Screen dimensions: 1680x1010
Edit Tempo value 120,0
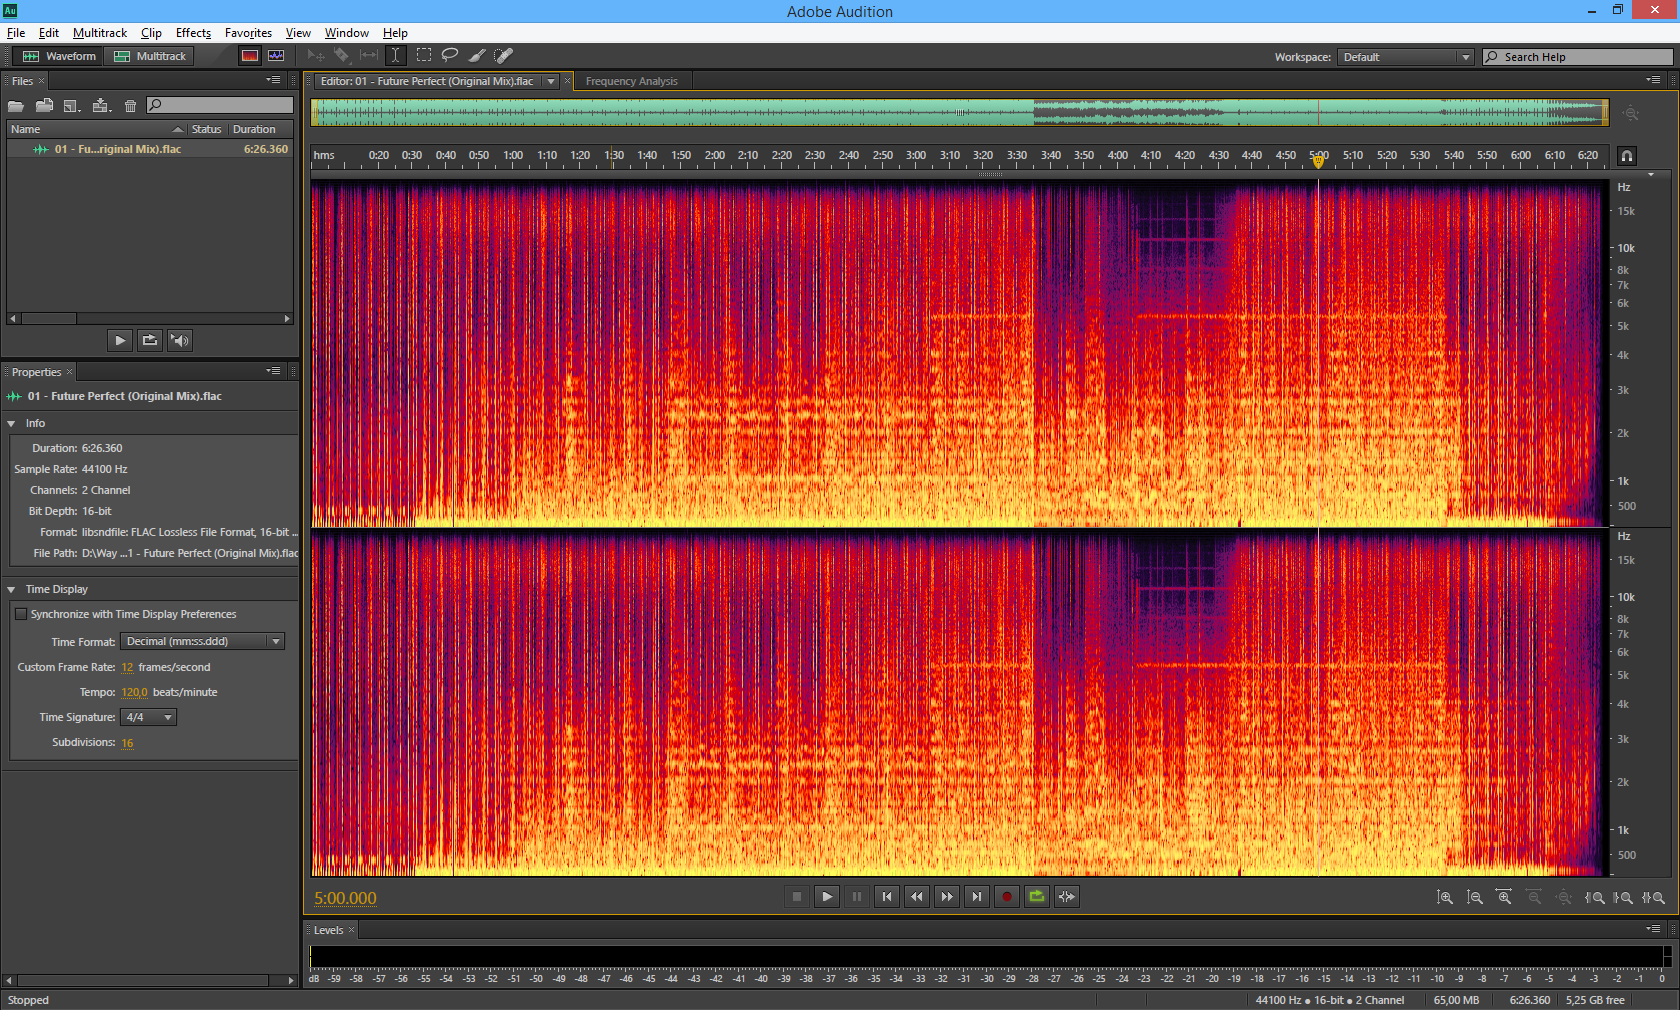coord(134,692)
